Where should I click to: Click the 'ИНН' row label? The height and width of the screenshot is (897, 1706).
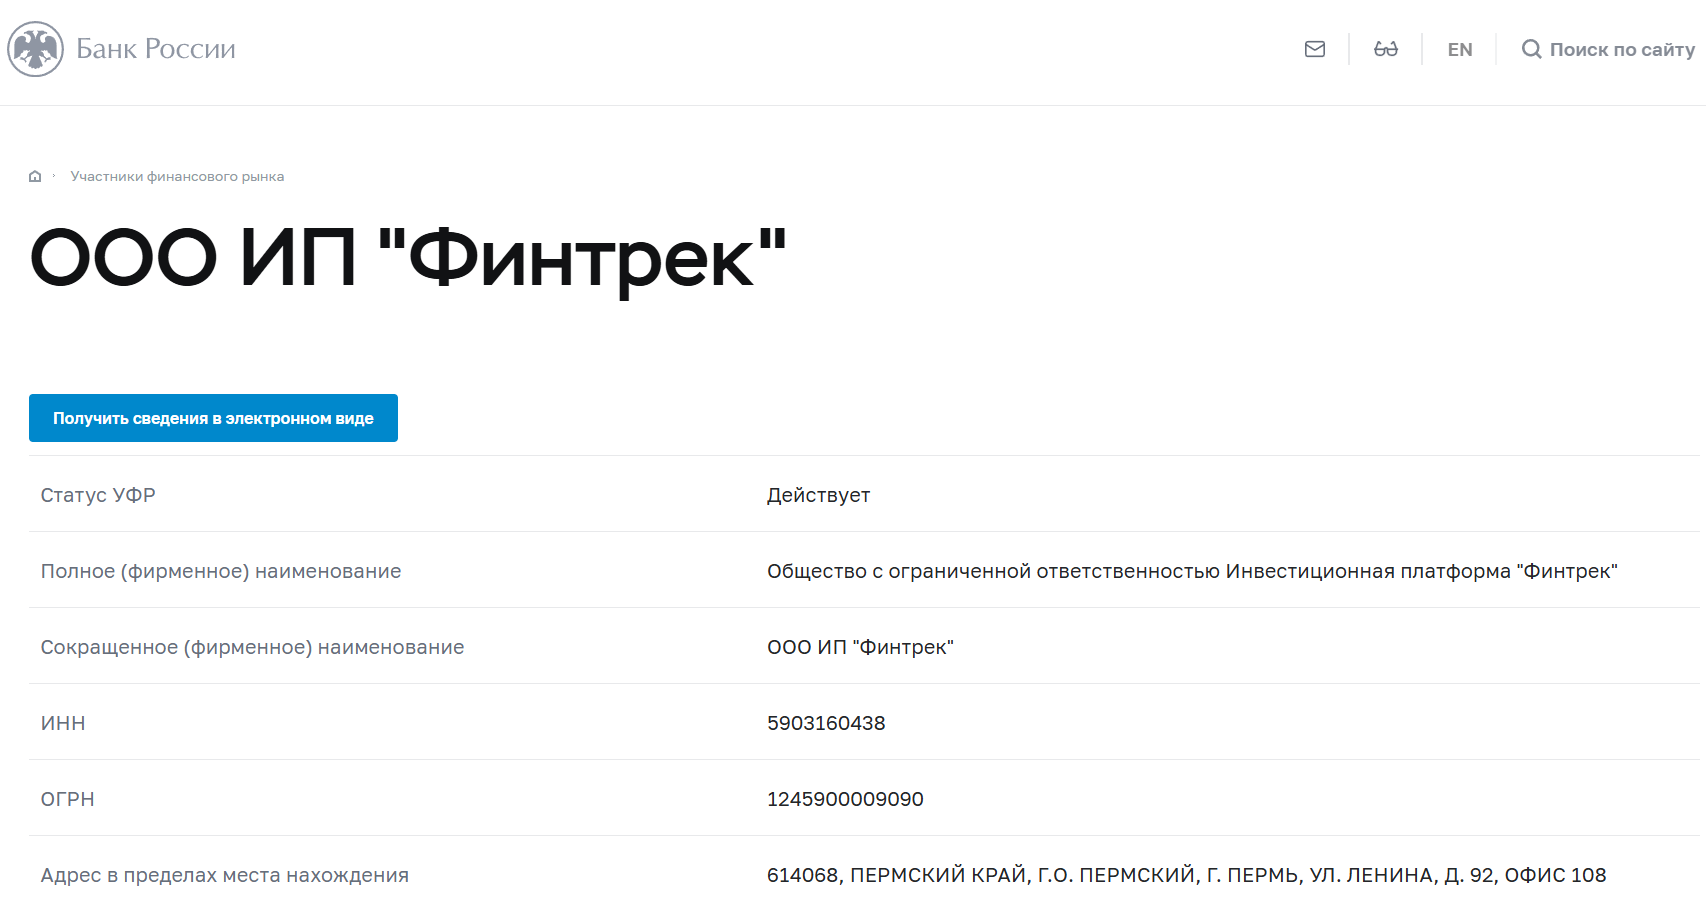point(63,723)
